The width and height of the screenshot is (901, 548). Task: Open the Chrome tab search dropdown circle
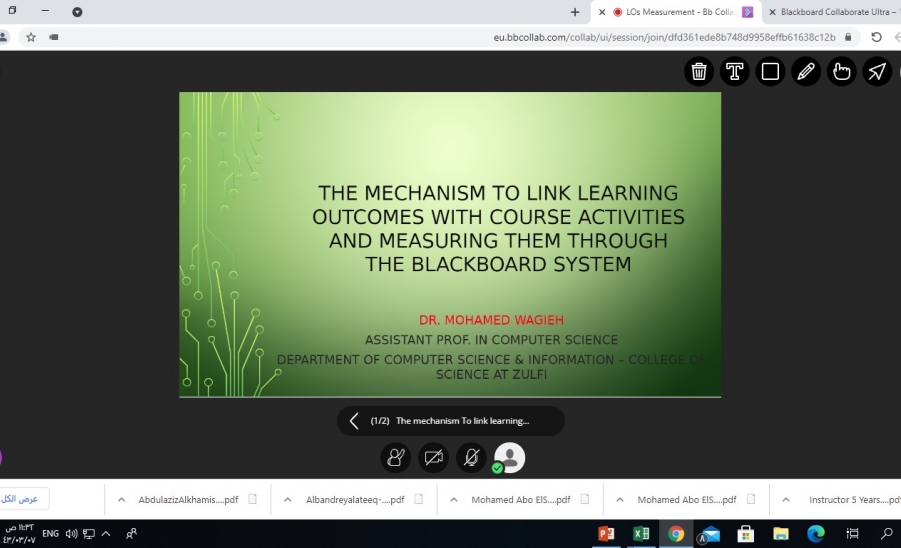click(x=77, y=12)
